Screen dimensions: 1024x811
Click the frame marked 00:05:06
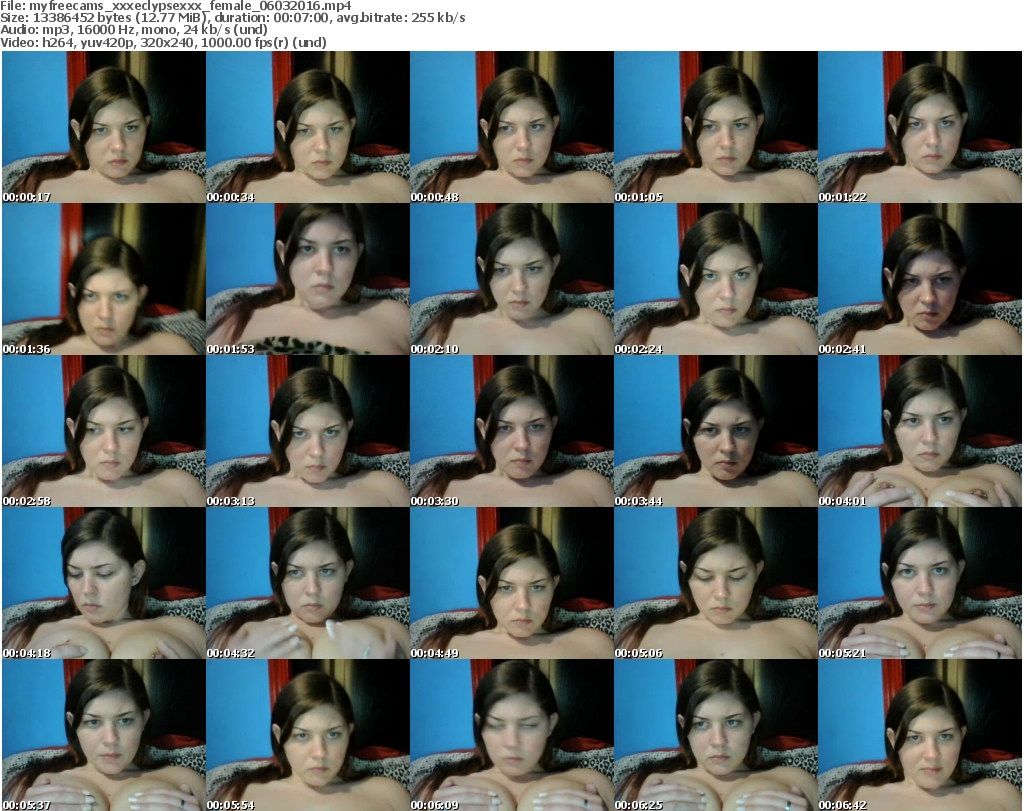click(x=715, y=583)
